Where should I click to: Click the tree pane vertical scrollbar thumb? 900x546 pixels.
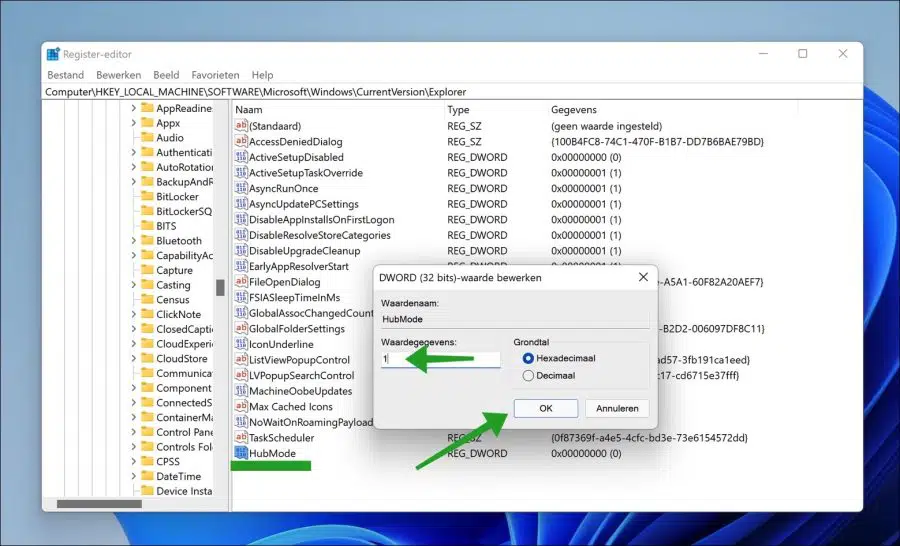pyautogui.click(x=220, y=288)
